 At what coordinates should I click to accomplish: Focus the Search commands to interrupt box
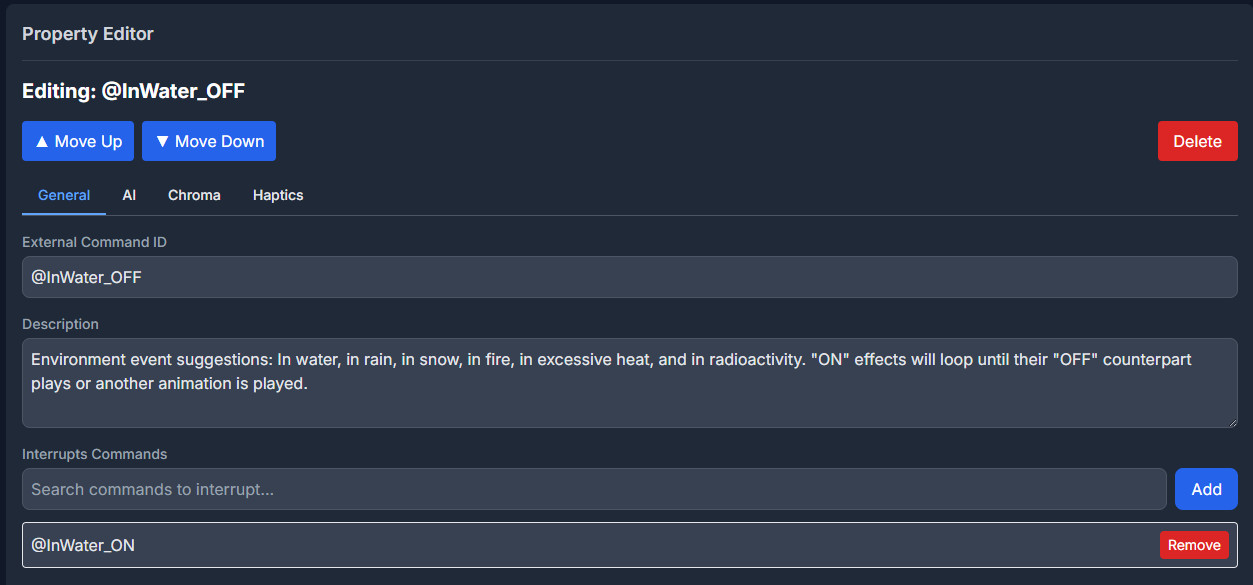click(594, 489)
